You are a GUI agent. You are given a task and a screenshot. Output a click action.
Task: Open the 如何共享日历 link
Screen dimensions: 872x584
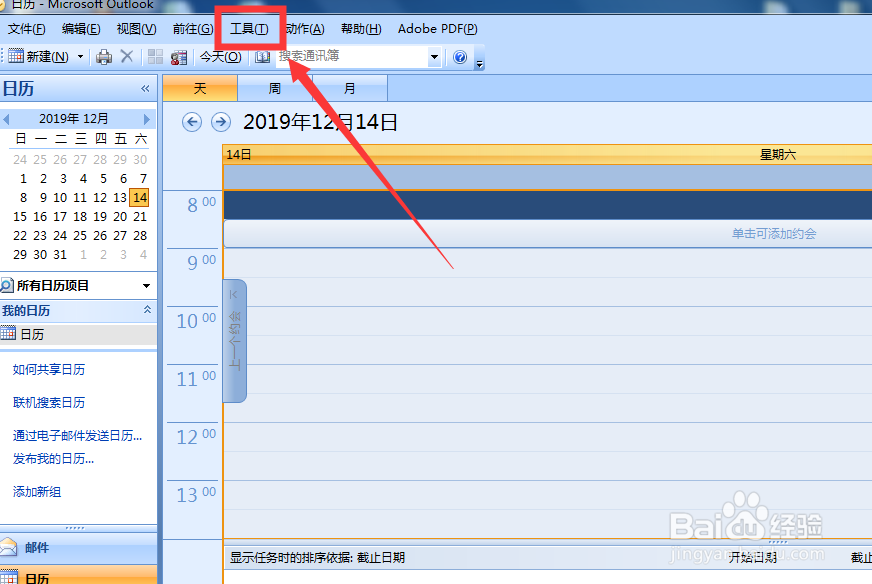coord(49,369)
